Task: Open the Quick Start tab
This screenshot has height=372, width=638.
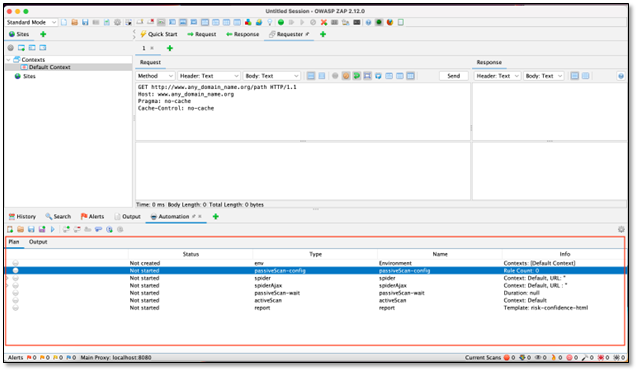Action: coord(159,34)
